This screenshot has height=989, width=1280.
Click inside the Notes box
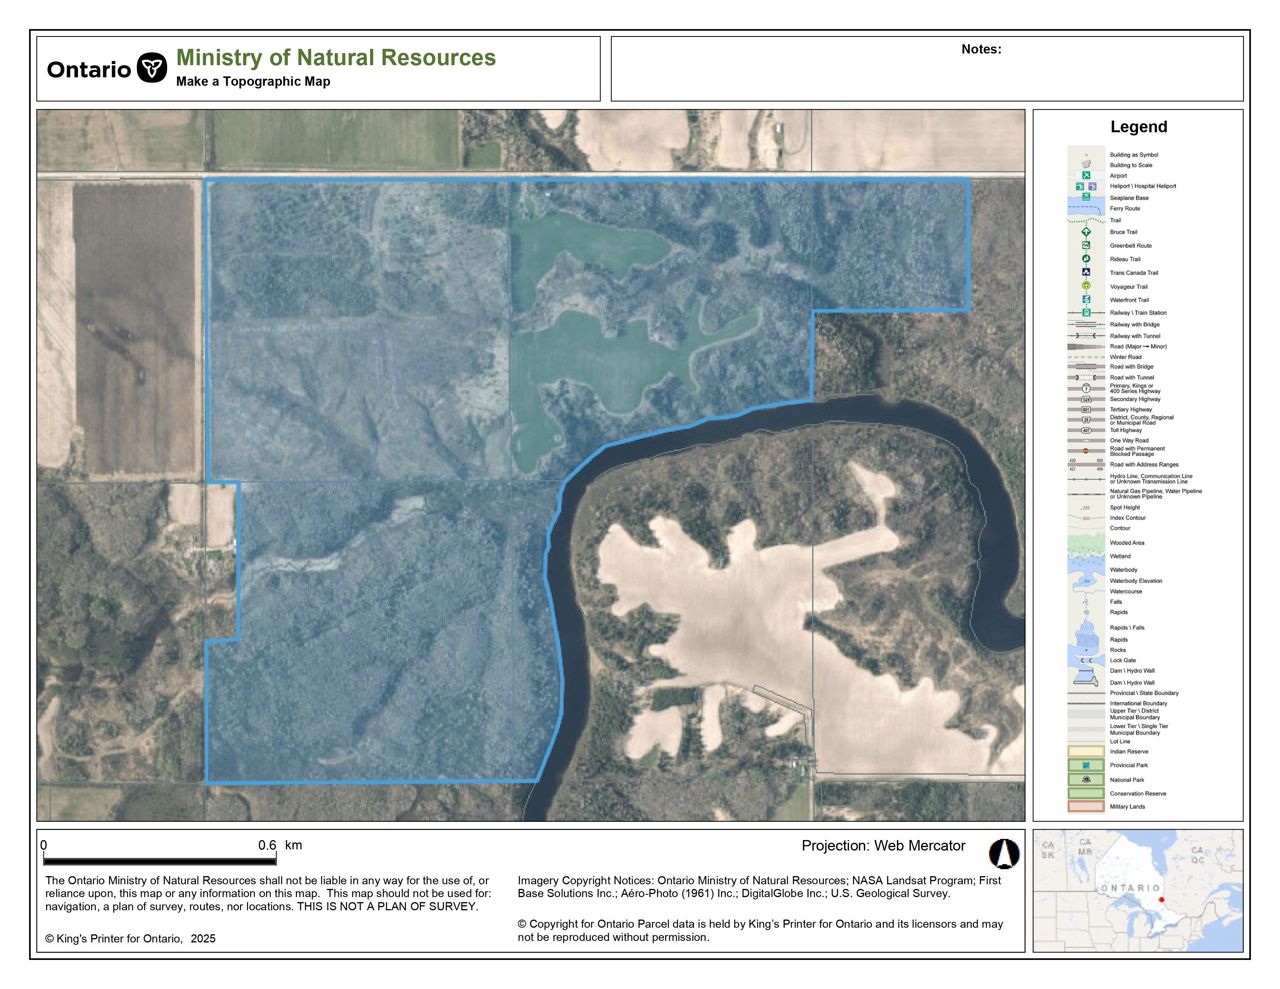click(926, 75)
